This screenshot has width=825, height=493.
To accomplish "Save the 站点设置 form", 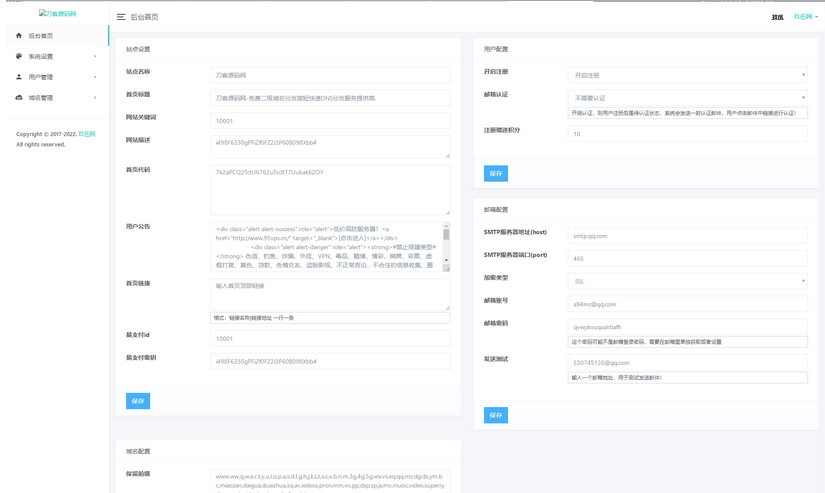I will 138,401.
